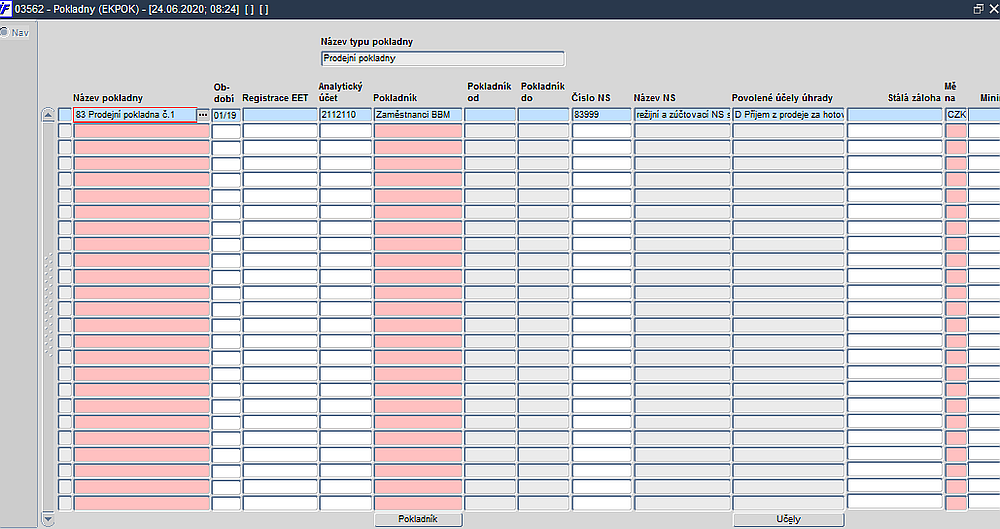Click Stálá záloha field of first row
Image resolution: width=1000 pixels, height=529 pixels.
pos(895,115)
